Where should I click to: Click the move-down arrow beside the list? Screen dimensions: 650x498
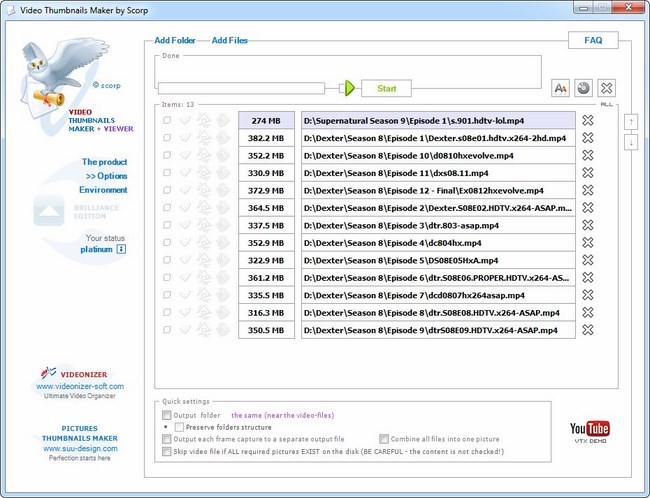(630, 142)
